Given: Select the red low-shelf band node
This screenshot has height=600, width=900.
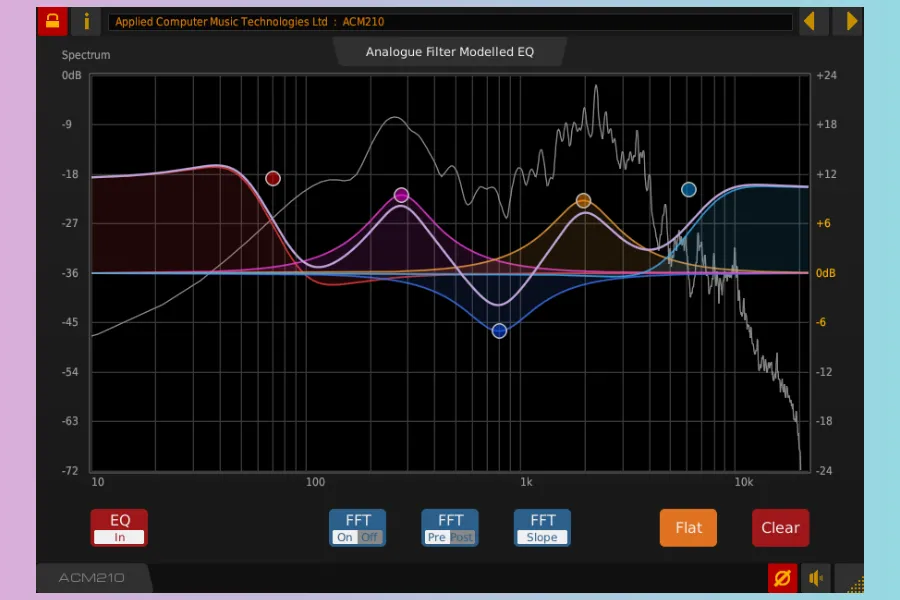Looking at the screenshot, I should tap(272, 178).
